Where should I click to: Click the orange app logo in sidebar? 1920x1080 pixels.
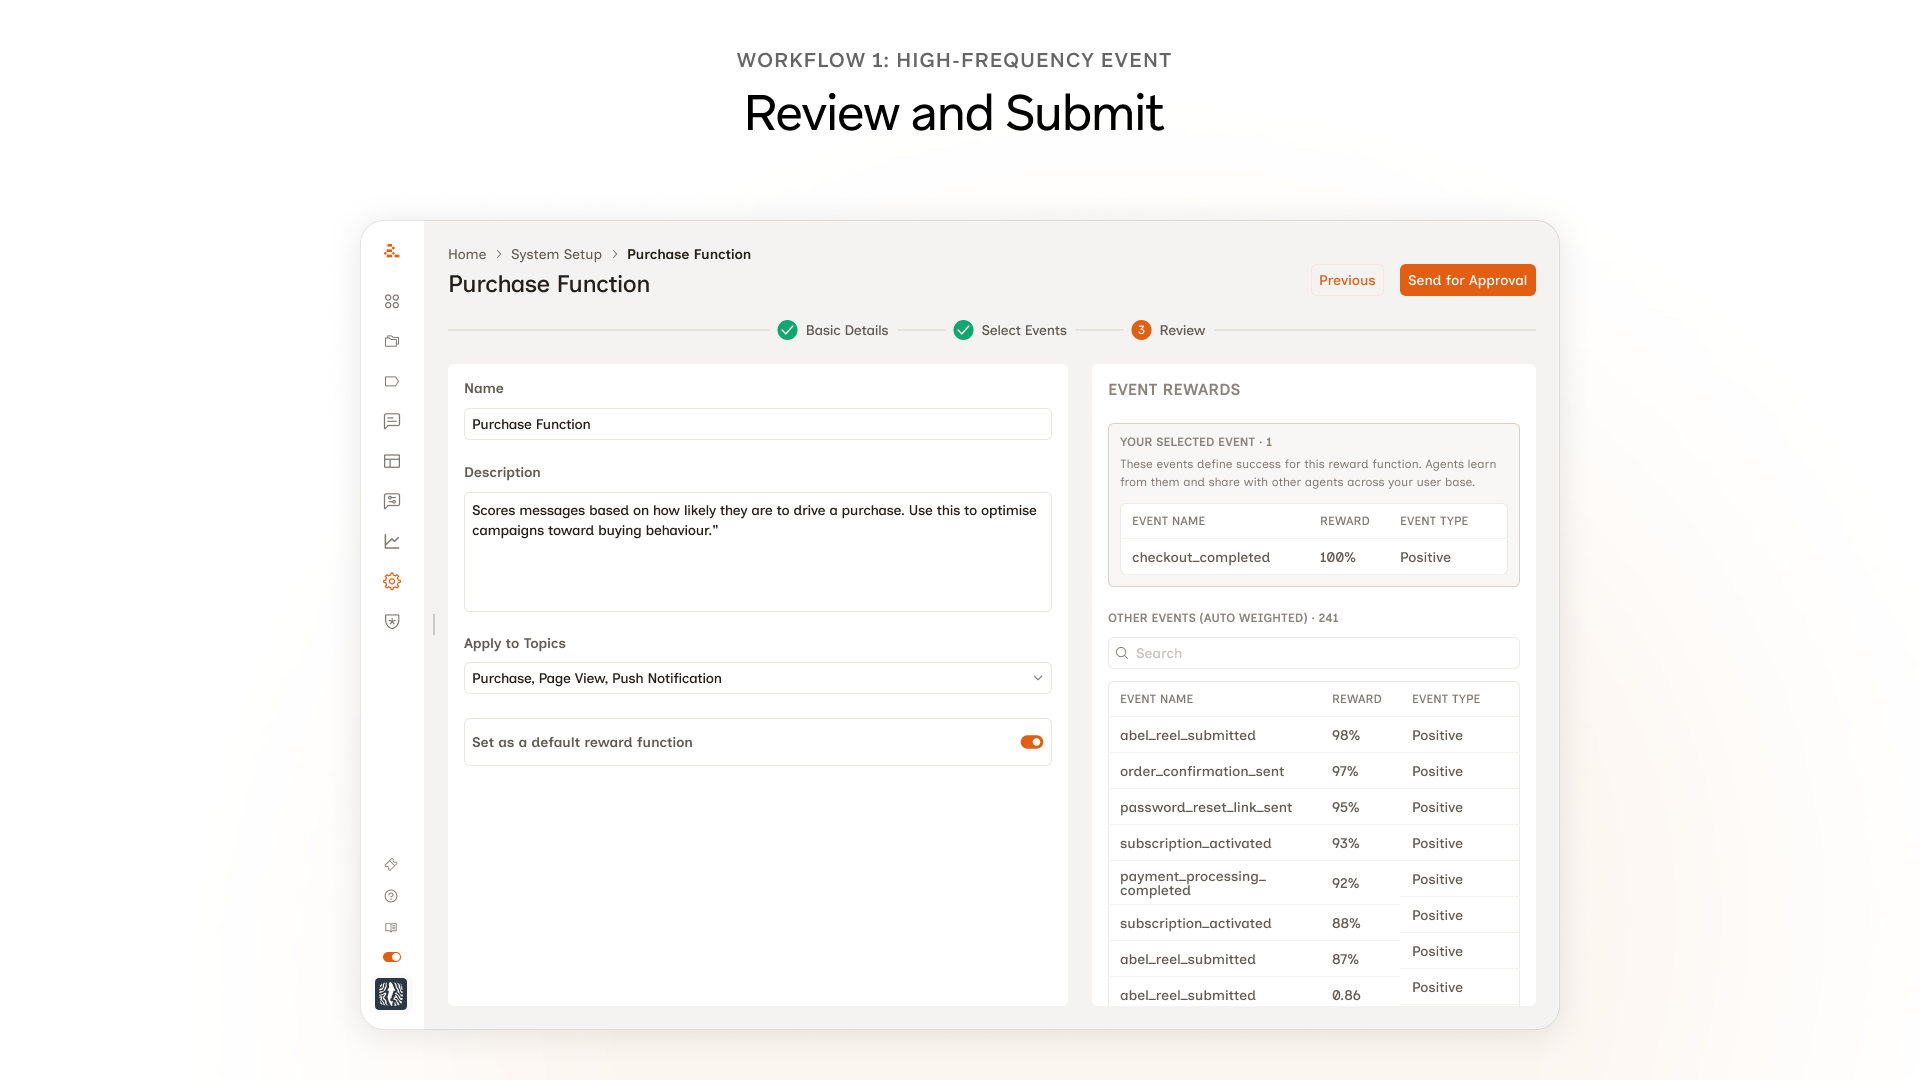pos(392,251)
